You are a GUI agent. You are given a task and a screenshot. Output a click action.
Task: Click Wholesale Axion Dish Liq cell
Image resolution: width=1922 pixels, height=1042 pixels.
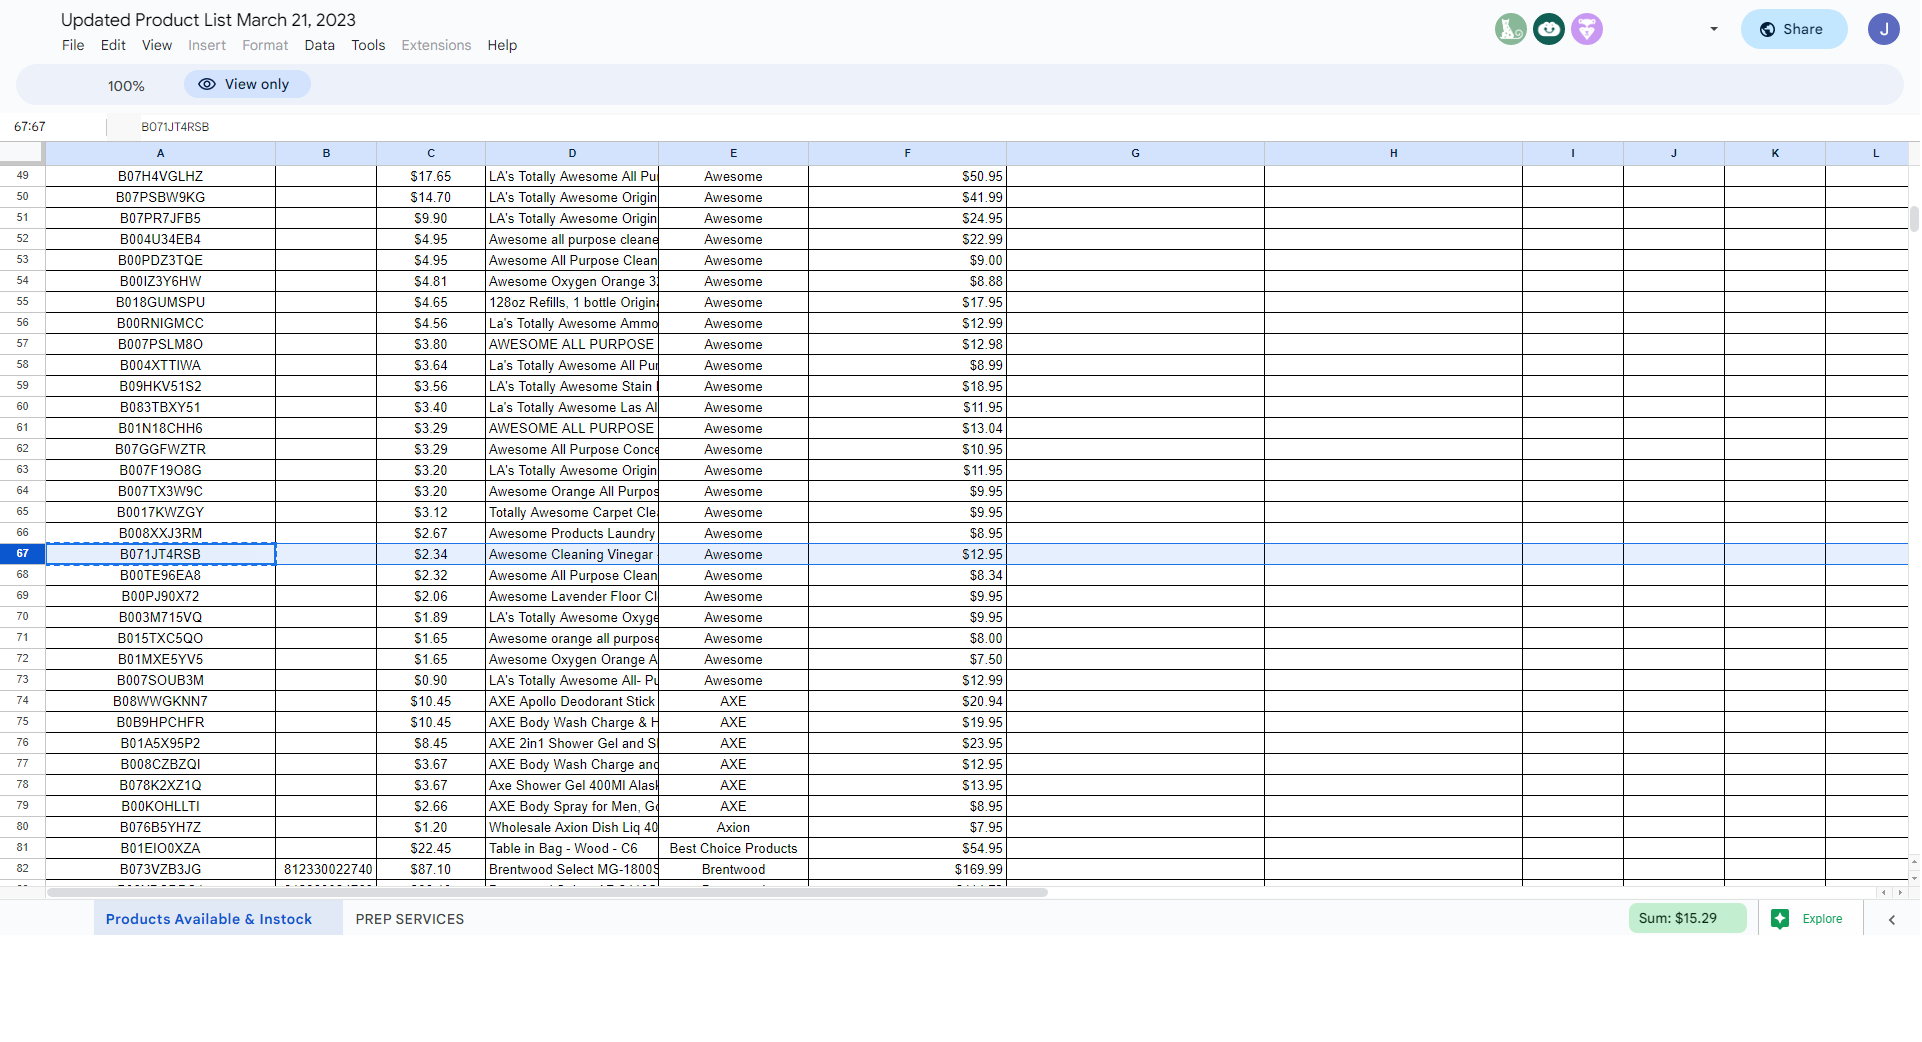pyautogui.click(x=572, y=827)
